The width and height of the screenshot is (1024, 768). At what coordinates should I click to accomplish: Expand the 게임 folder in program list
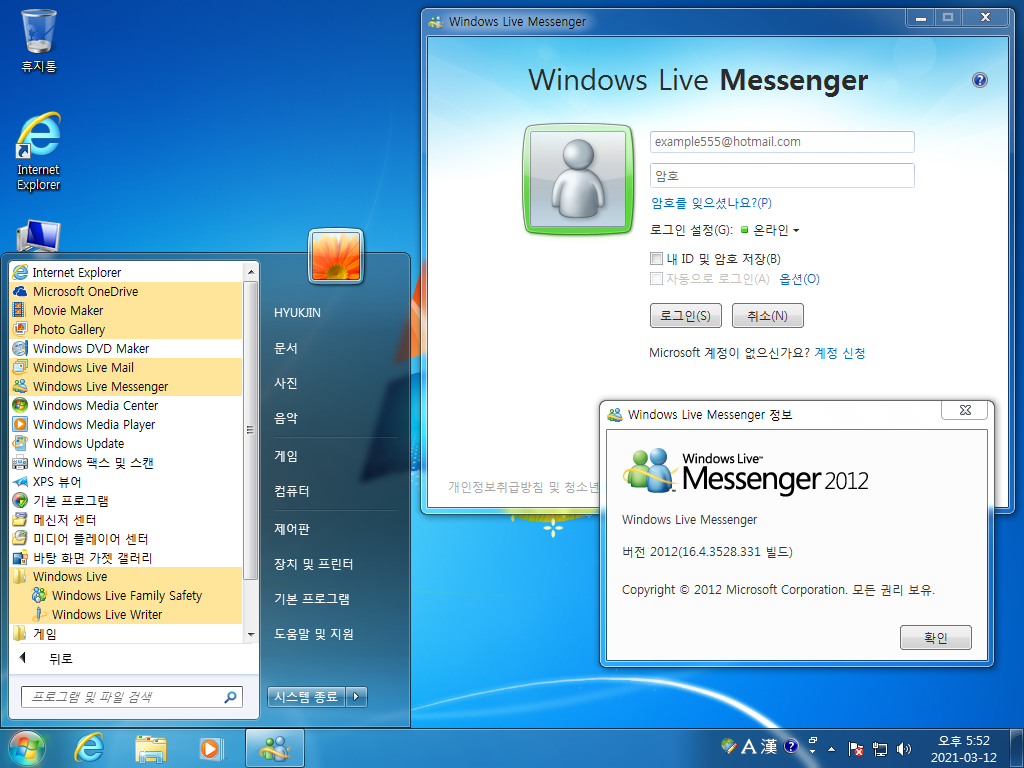127,633
